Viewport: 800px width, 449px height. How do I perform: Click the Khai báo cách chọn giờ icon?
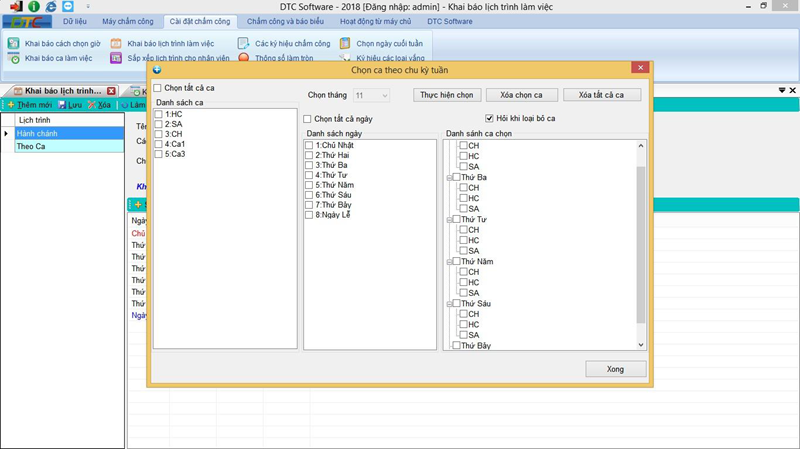point(13,44)
